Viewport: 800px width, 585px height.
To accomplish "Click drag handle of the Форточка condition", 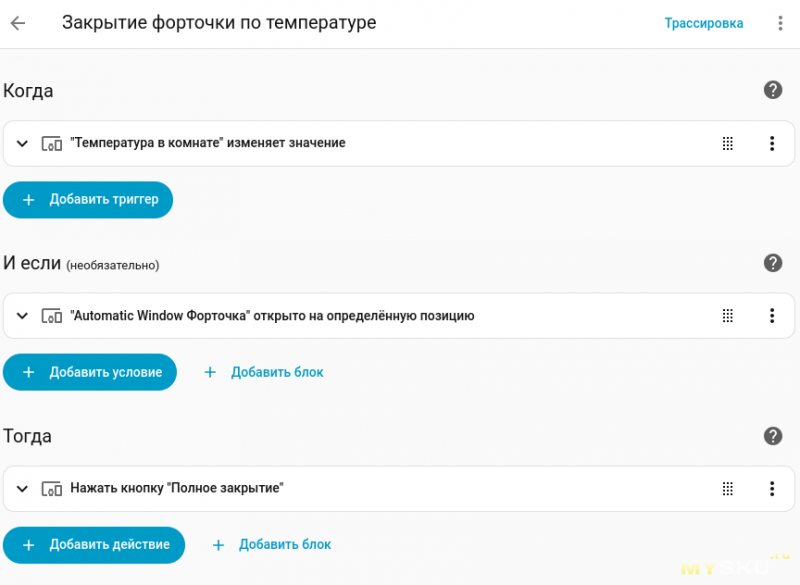I will [728, 316].
